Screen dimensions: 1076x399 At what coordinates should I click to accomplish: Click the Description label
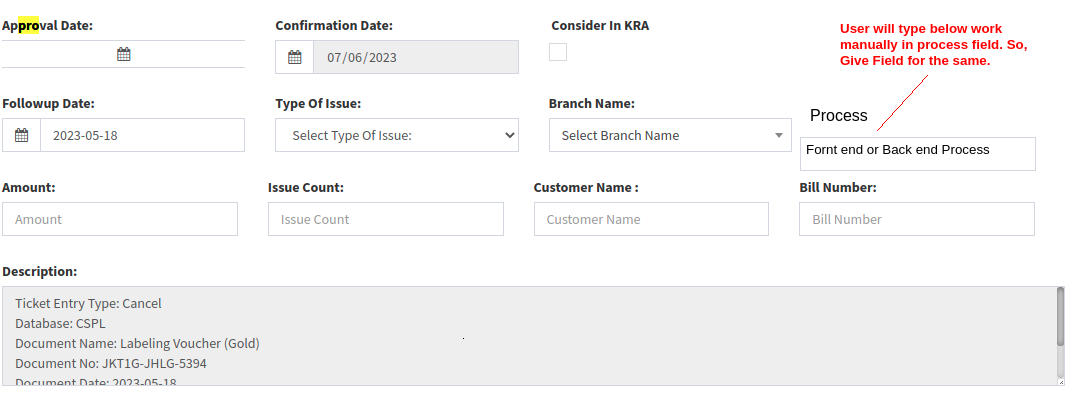pyautogui.click(x=40, y=271)
